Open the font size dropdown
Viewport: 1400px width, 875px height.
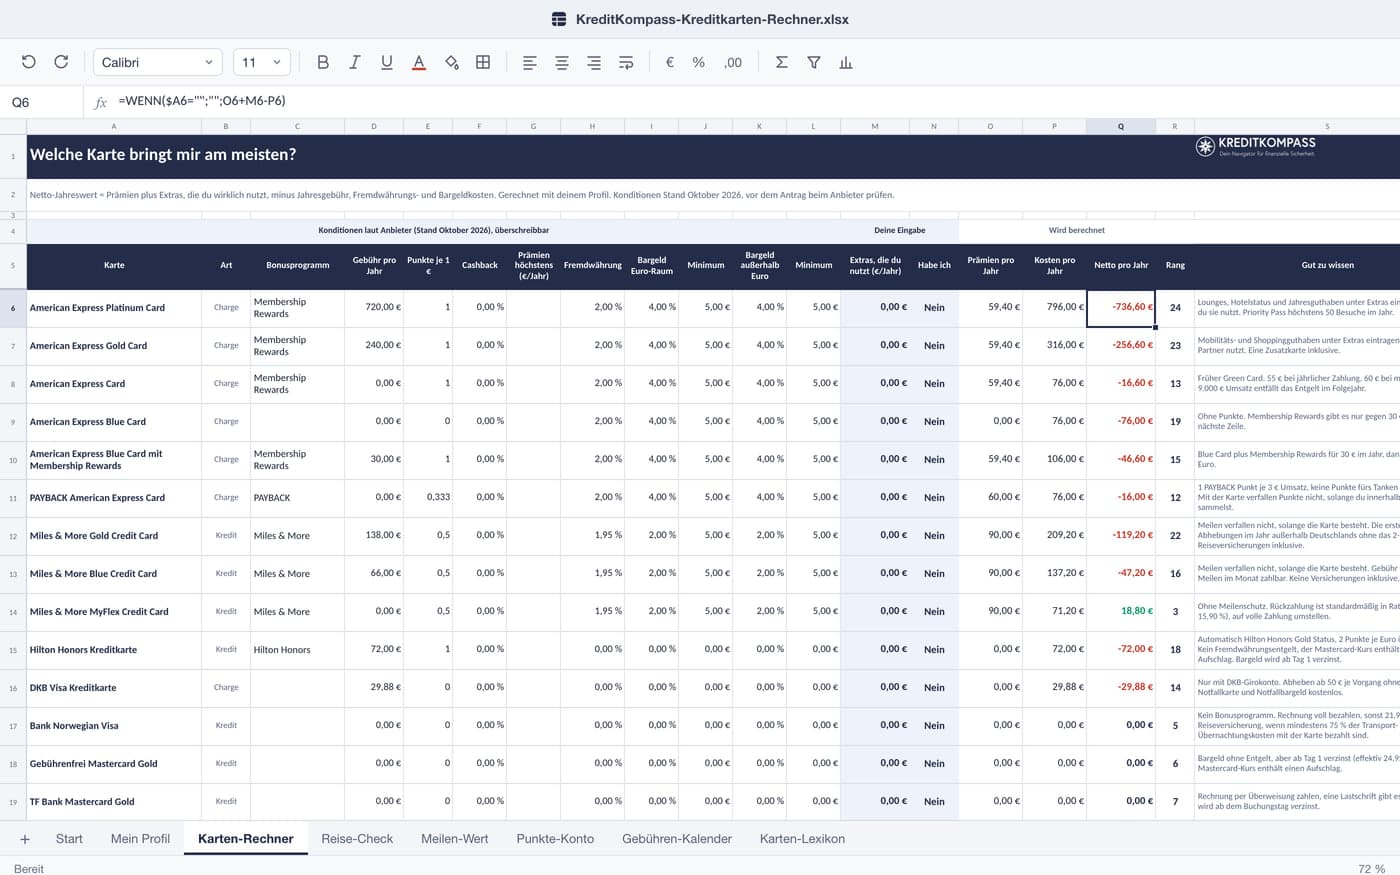pyautogui.click(x=262, y=62)
